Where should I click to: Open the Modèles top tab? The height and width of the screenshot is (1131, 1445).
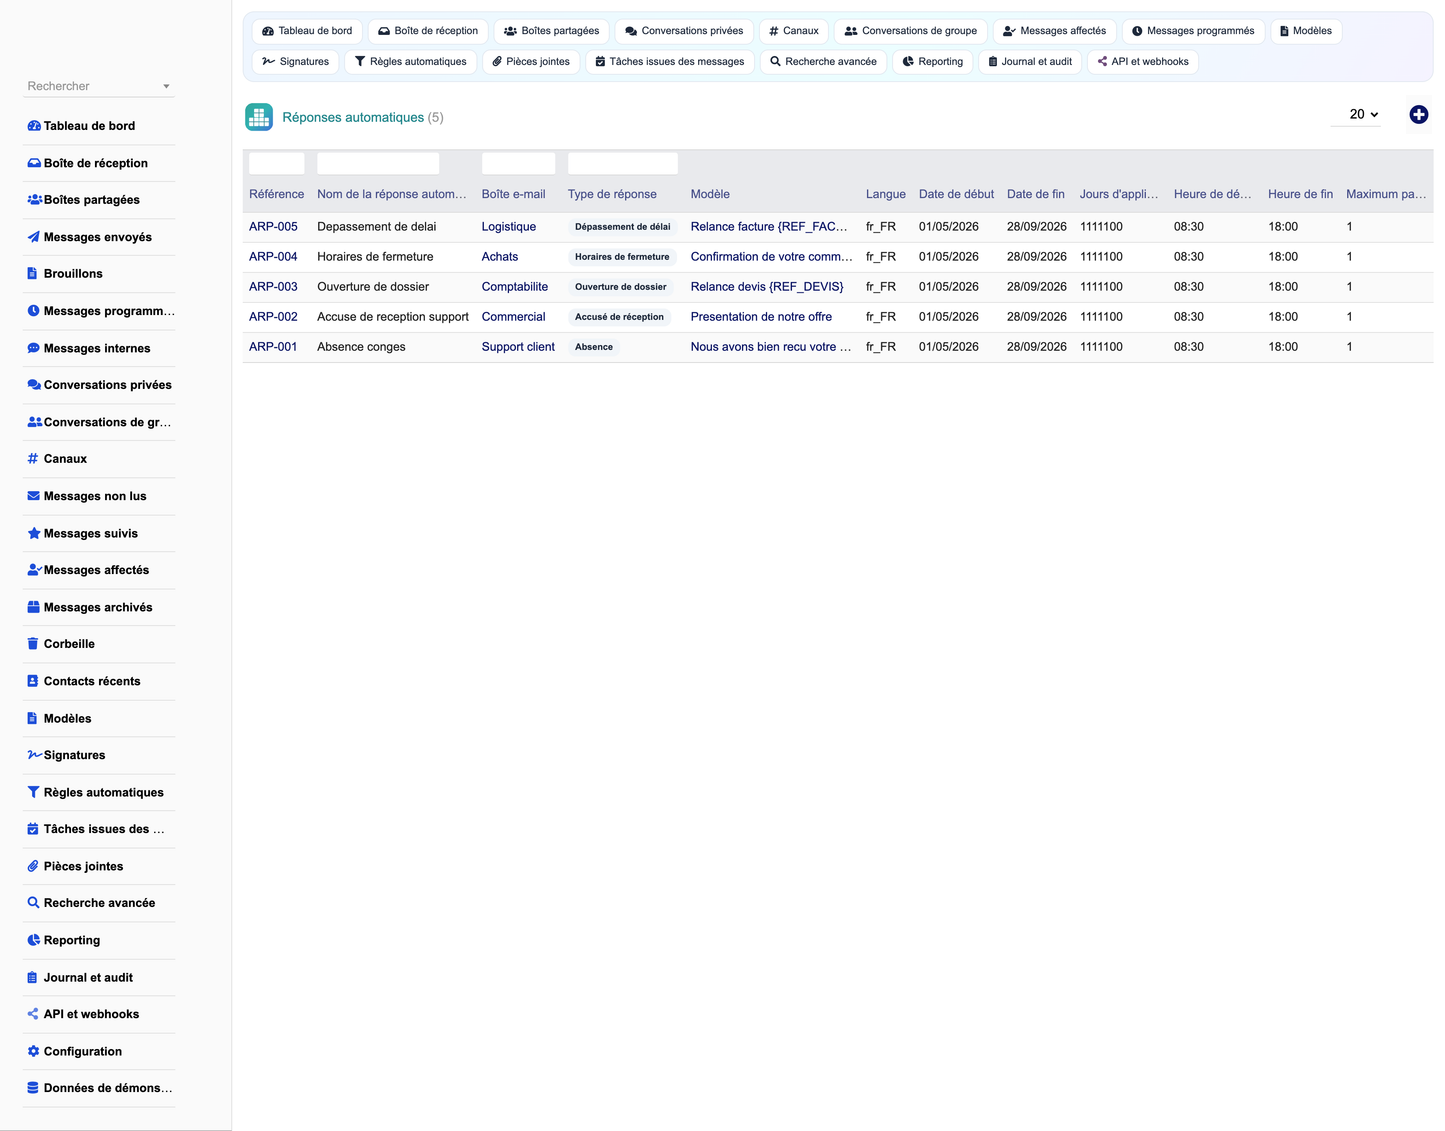point(1306,31)
